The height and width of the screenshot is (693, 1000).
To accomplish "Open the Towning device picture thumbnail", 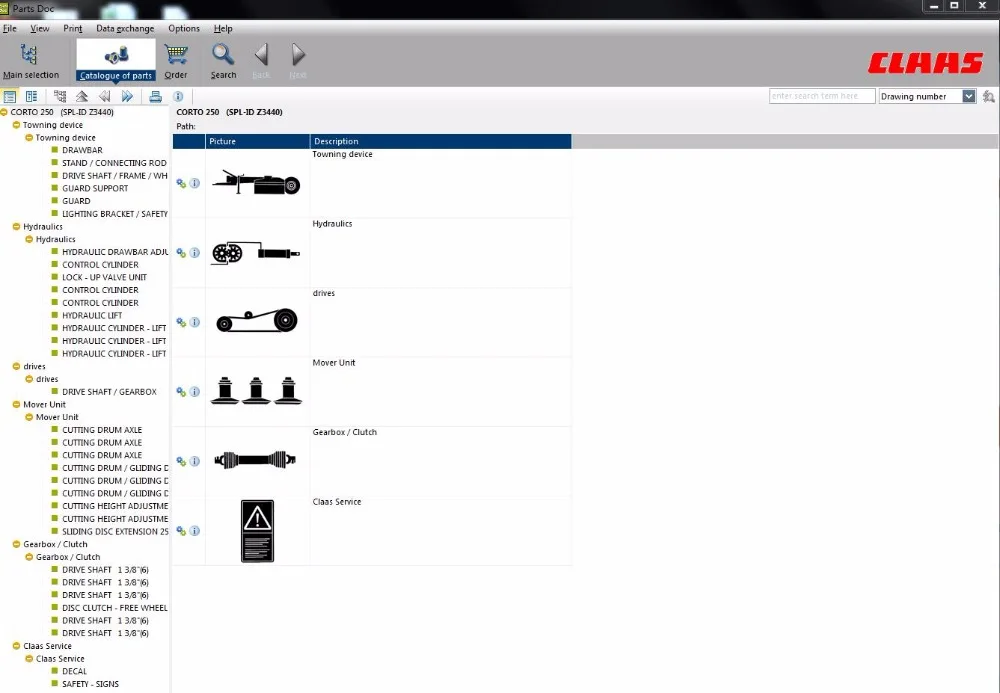I will point(256,183).
